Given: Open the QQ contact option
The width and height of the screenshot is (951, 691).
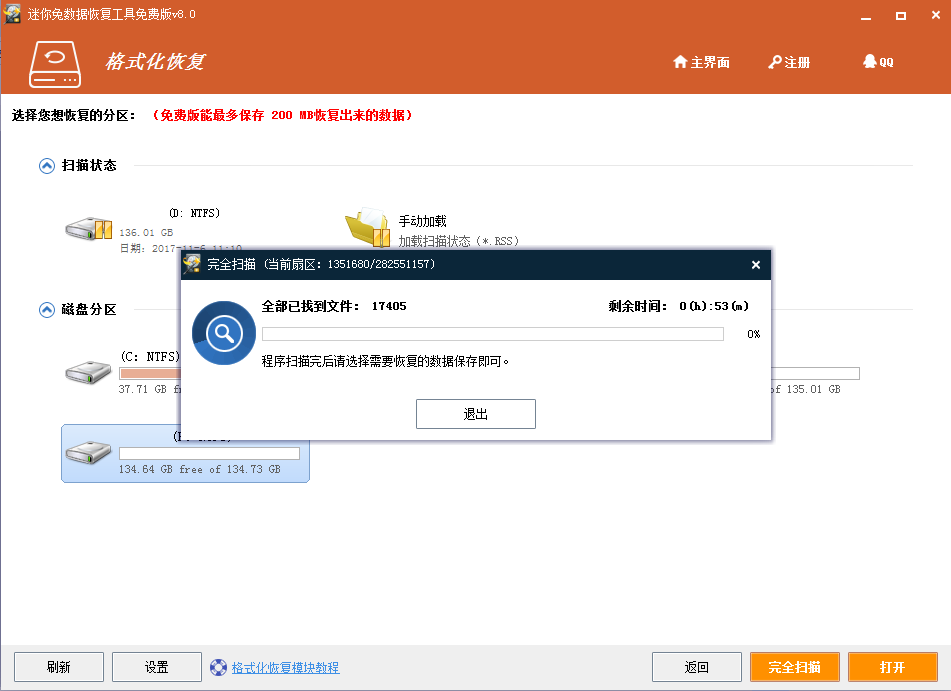Looking at the screenshot, I should tap(878, 61).
